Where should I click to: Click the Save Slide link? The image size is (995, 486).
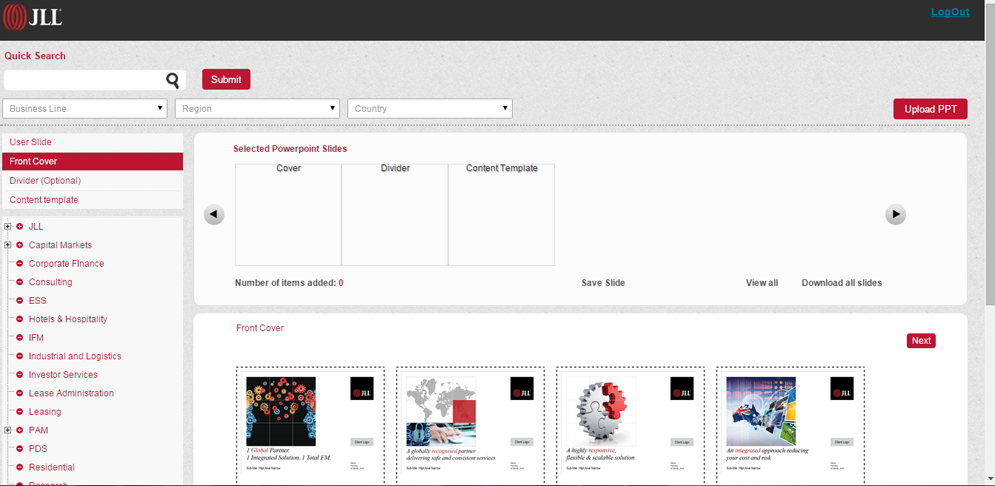[603, 283]
